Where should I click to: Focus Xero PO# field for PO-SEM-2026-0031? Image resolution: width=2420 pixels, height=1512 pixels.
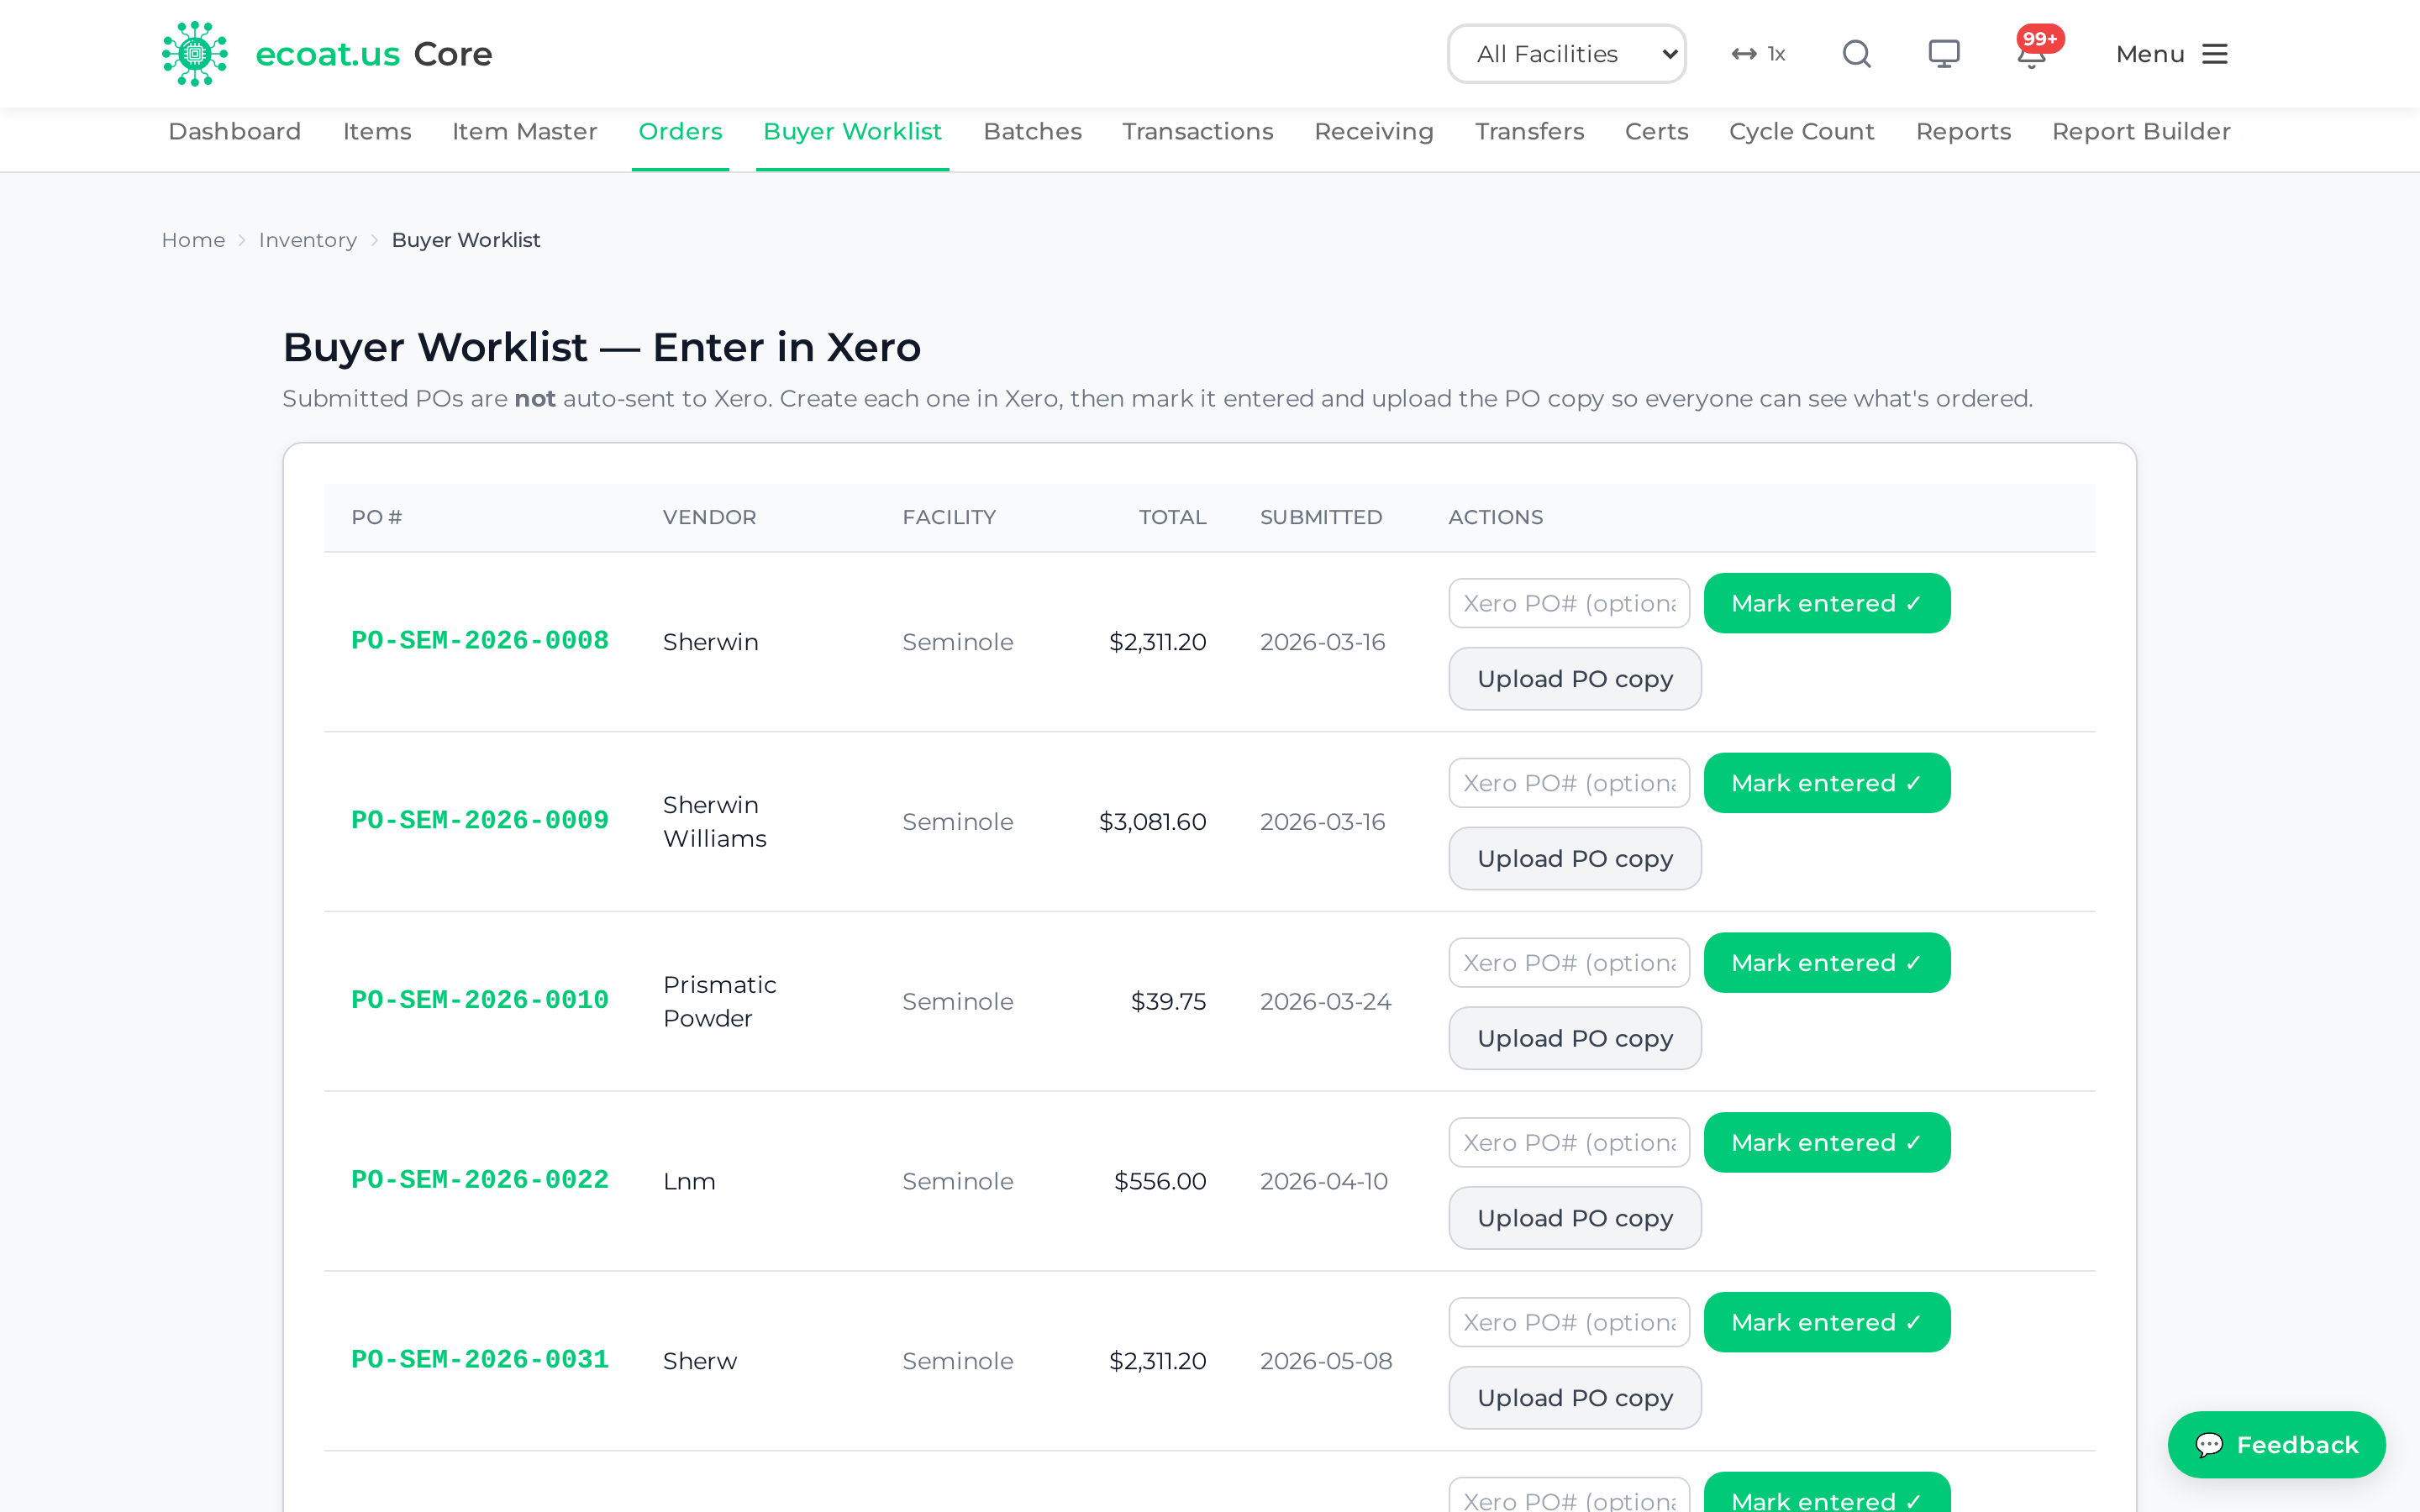pyautogui.click(x=1569, y=1323)
